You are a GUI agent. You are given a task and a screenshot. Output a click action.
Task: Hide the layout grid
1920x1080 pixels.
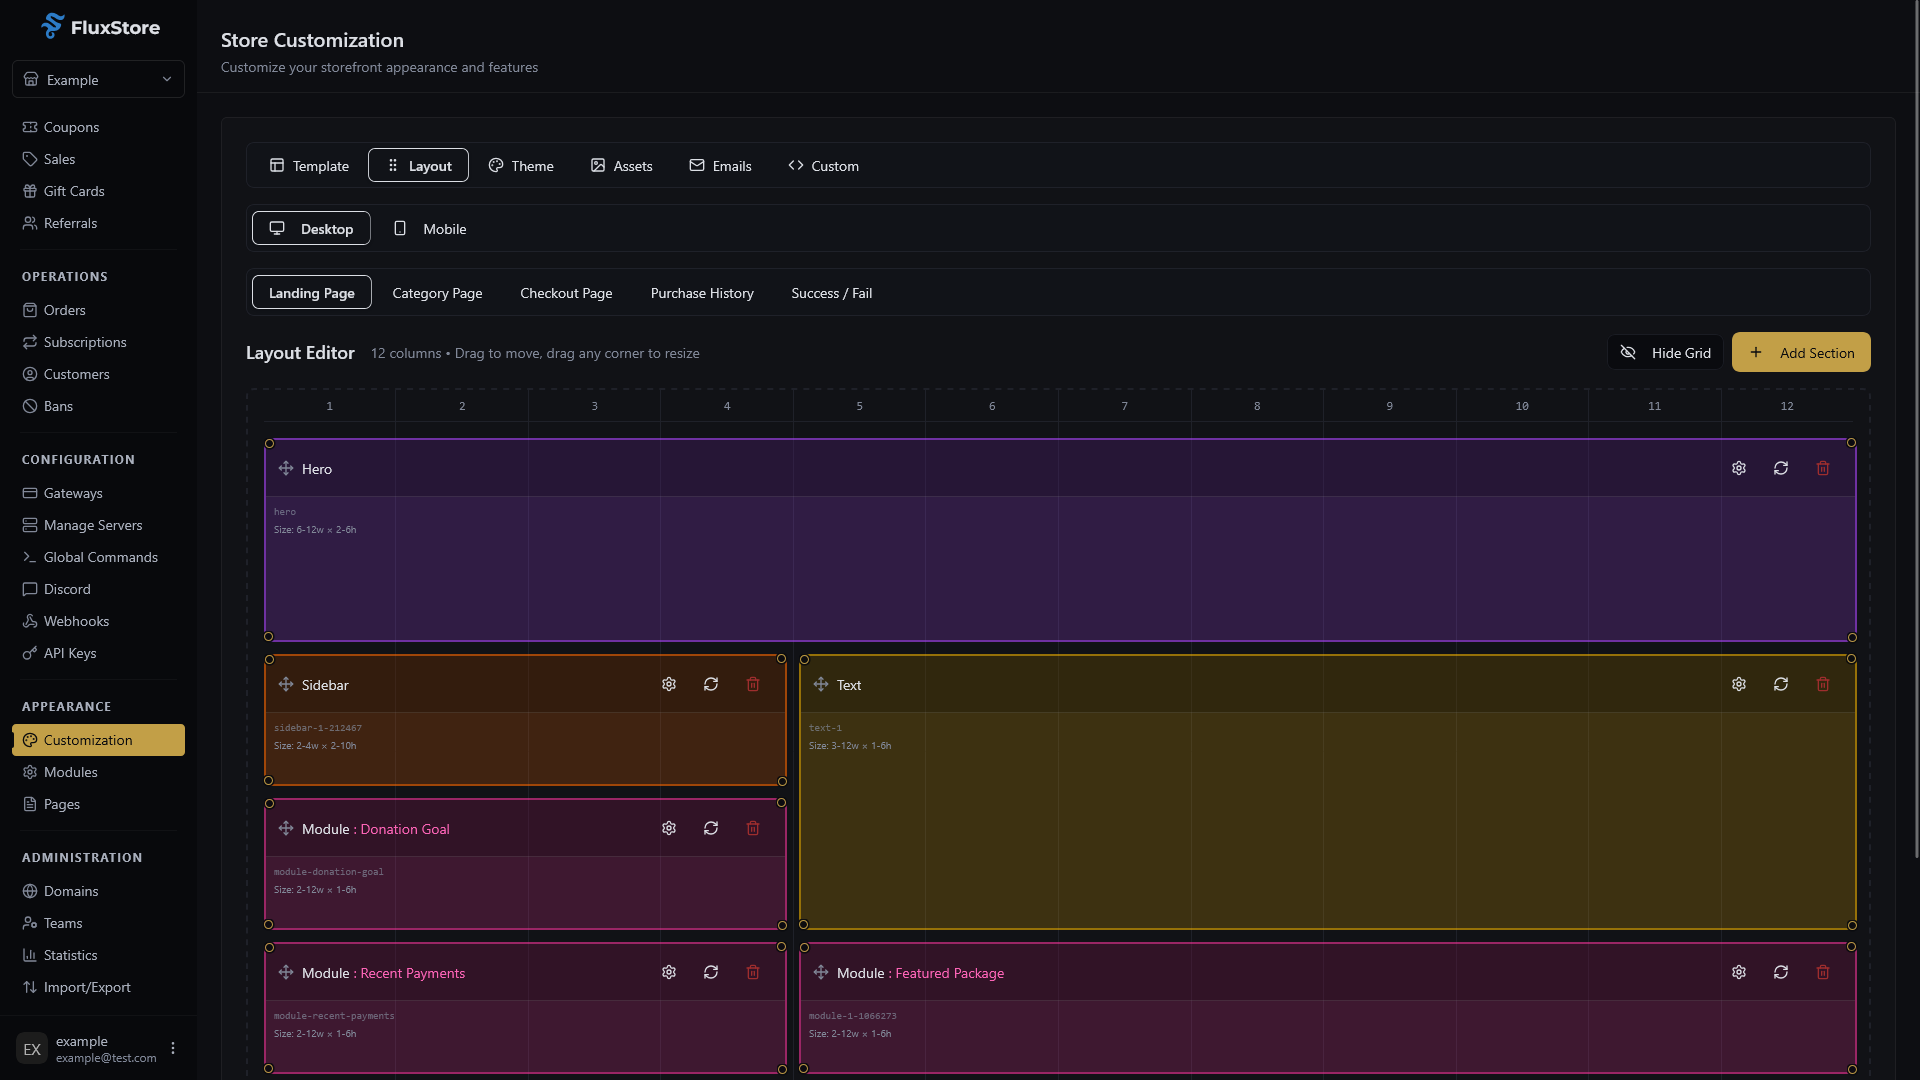coord(1665,352)
